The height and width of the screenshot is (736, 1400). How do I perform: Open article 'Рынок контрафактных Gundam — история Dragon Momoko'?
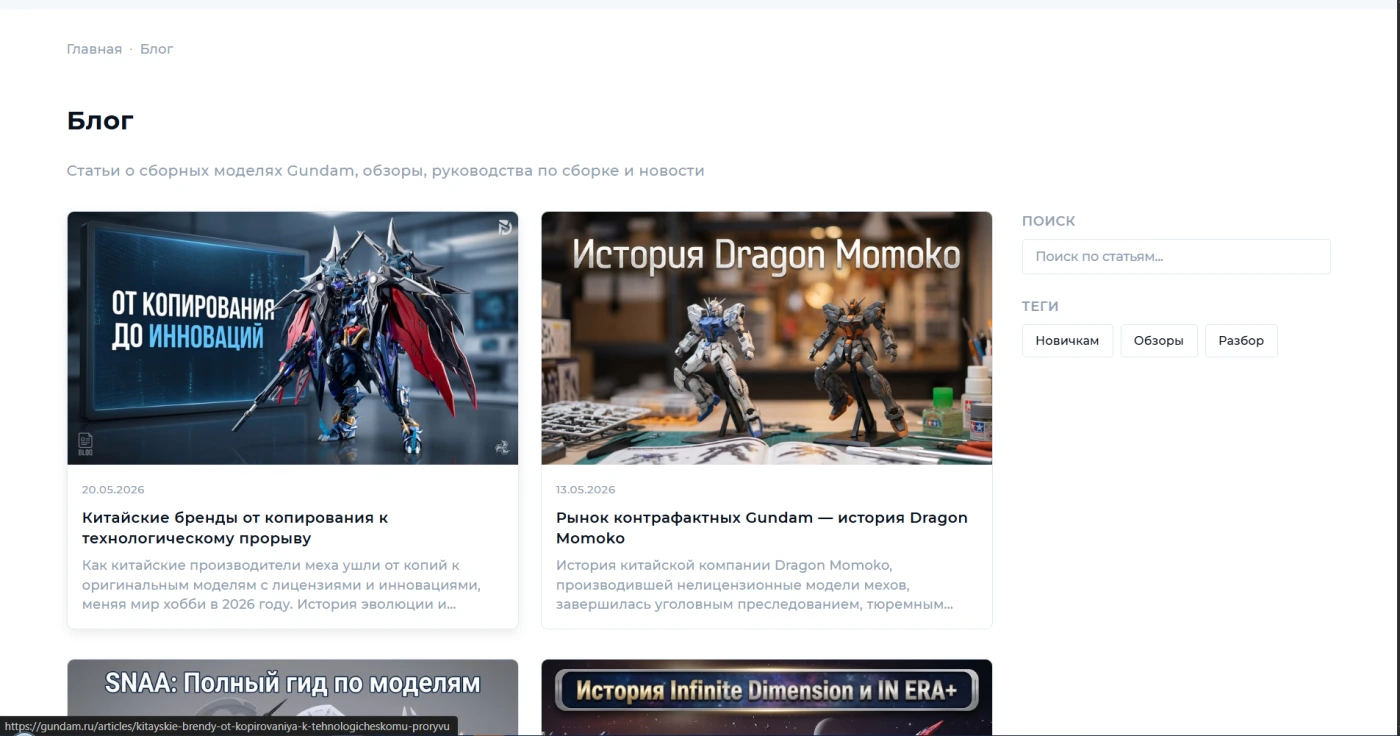[x=762, y=528]
